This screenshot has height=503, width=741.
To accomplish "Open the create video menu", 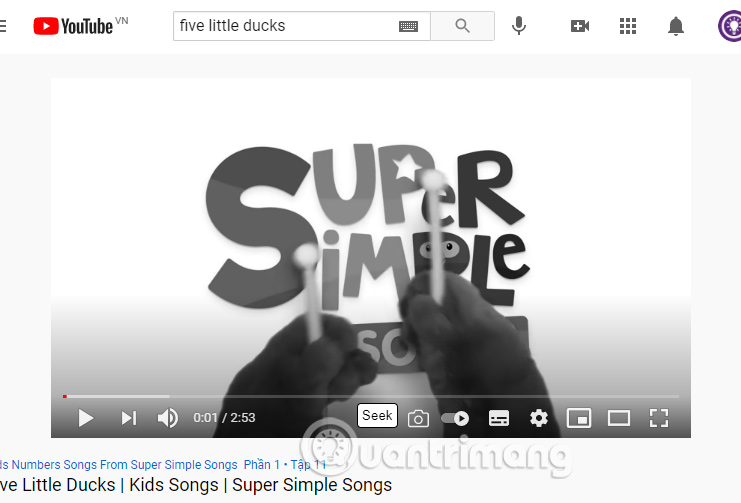I will tap(580, 26).
